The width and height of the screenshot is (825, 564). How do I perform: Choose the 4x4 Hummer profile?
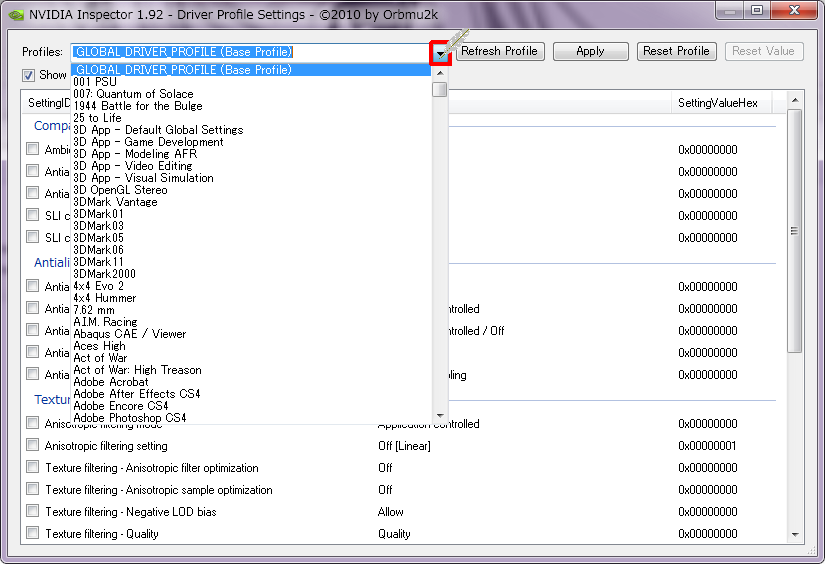tap(251, 298)
